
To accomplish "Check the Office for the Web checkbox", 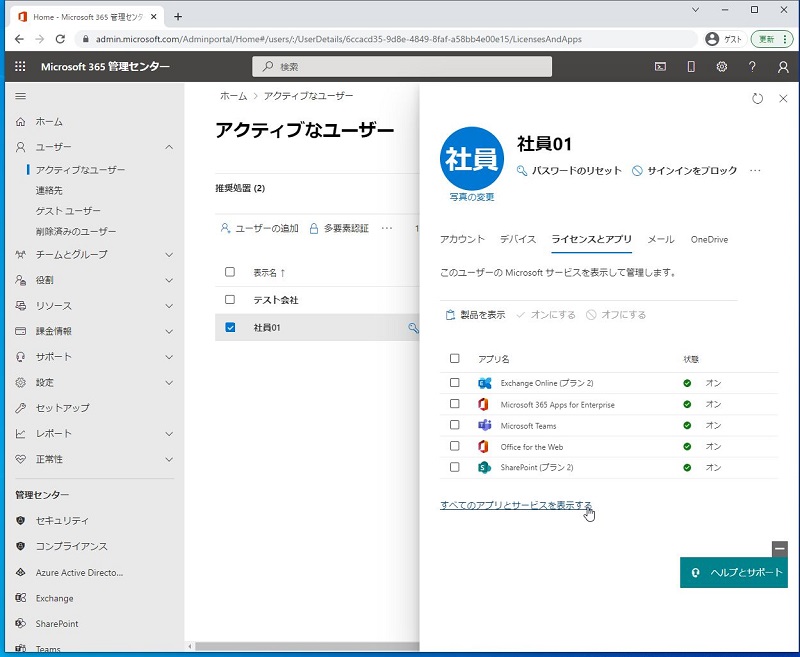I will pyautogui.click(x=455, y=446).
